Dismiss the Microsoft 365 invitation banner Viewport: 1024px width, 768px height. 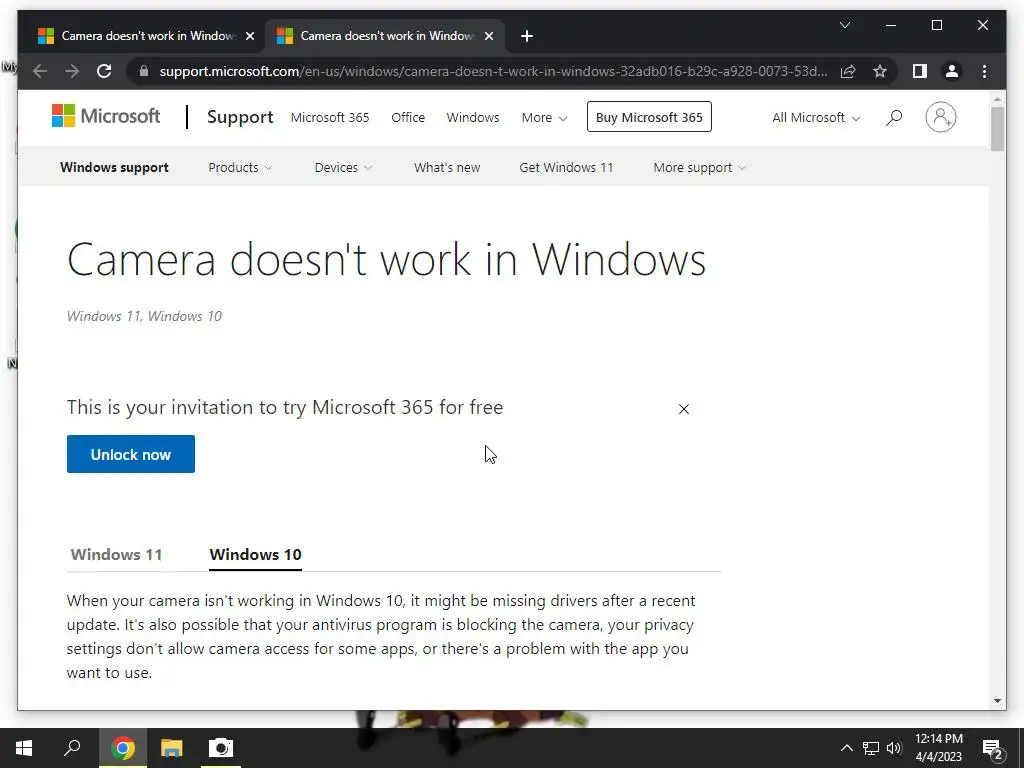click(684, 409)
